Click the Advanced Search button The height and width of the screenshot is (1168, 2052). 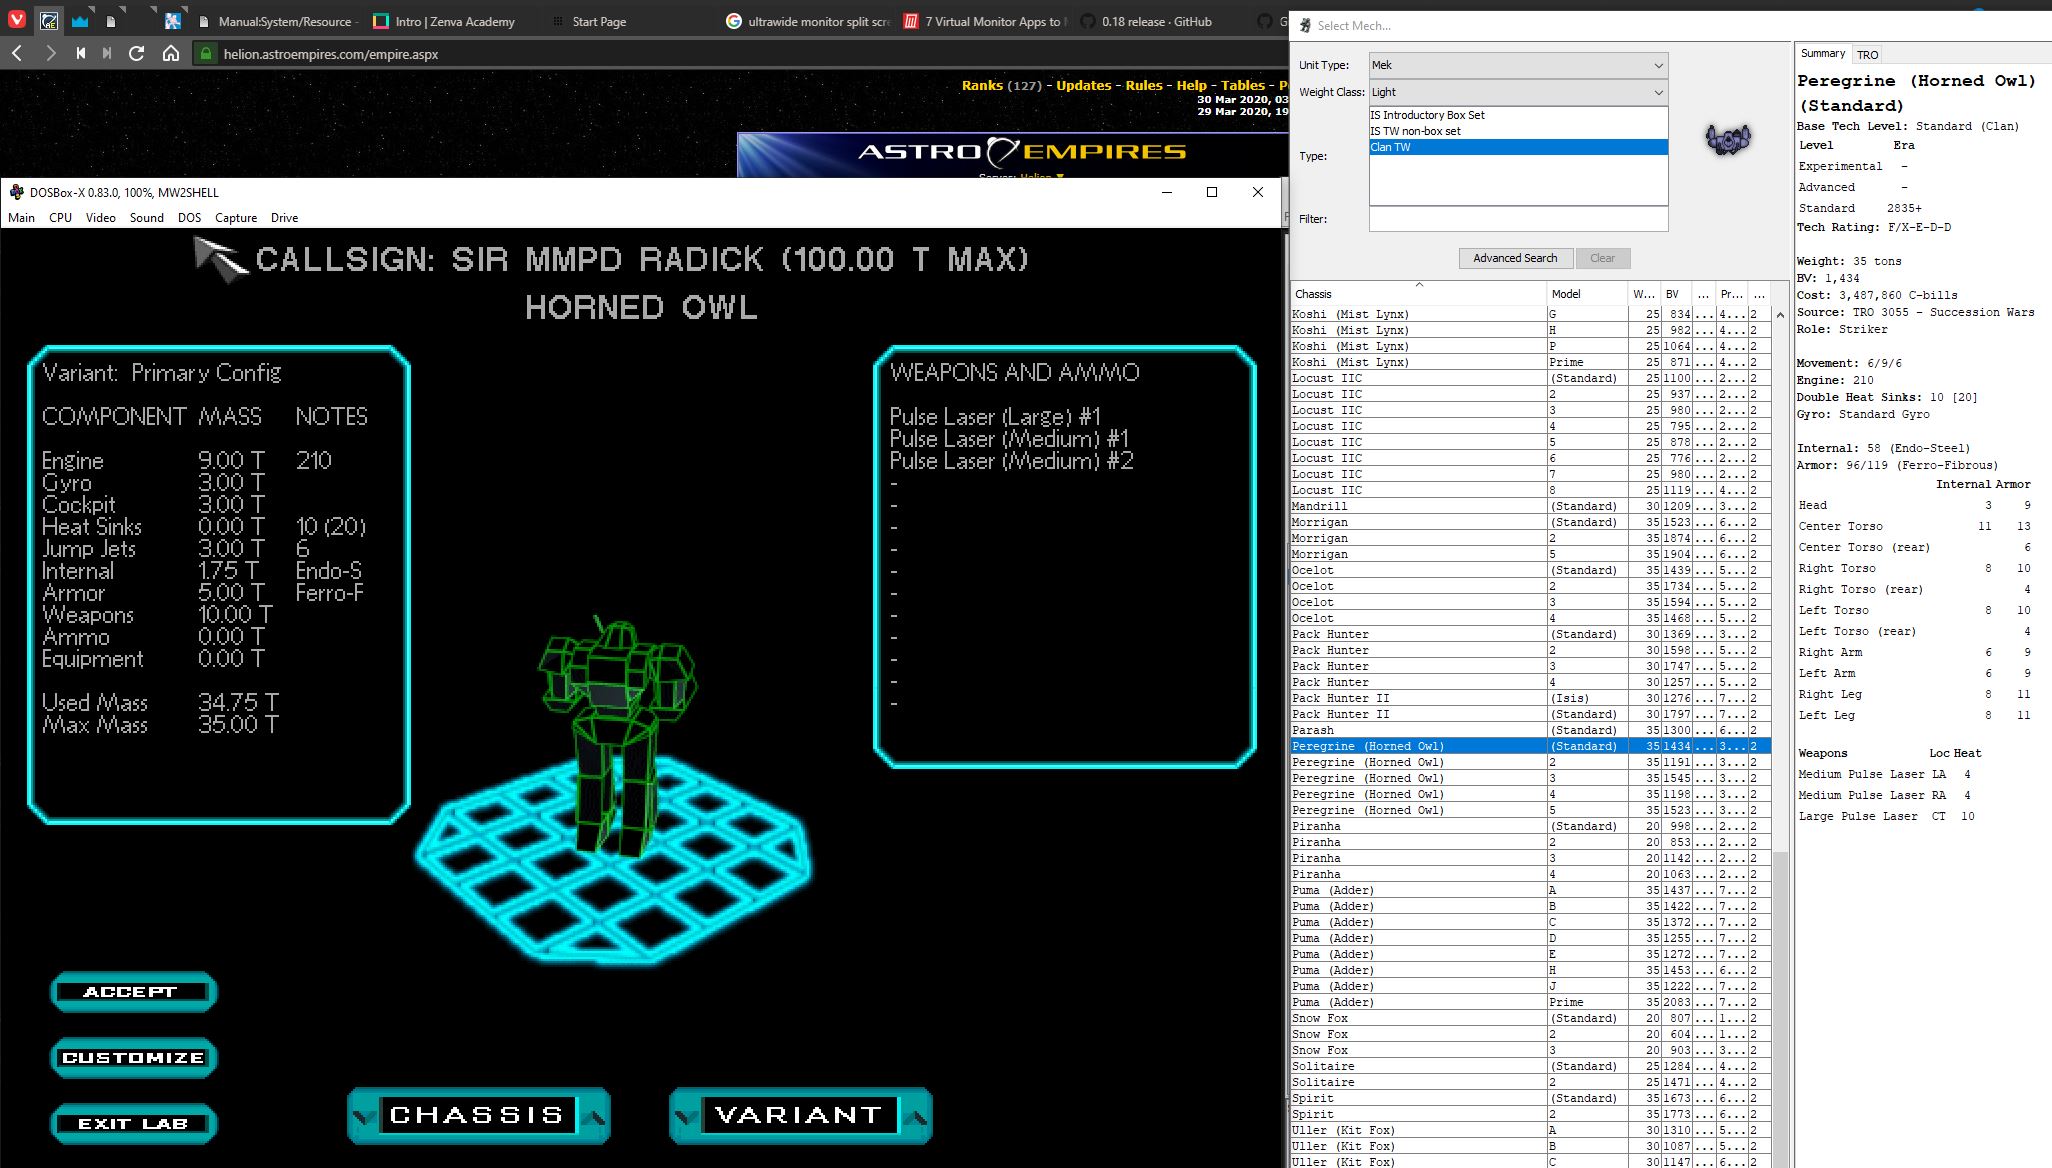pyautogui.click(x=1514, y=258)
